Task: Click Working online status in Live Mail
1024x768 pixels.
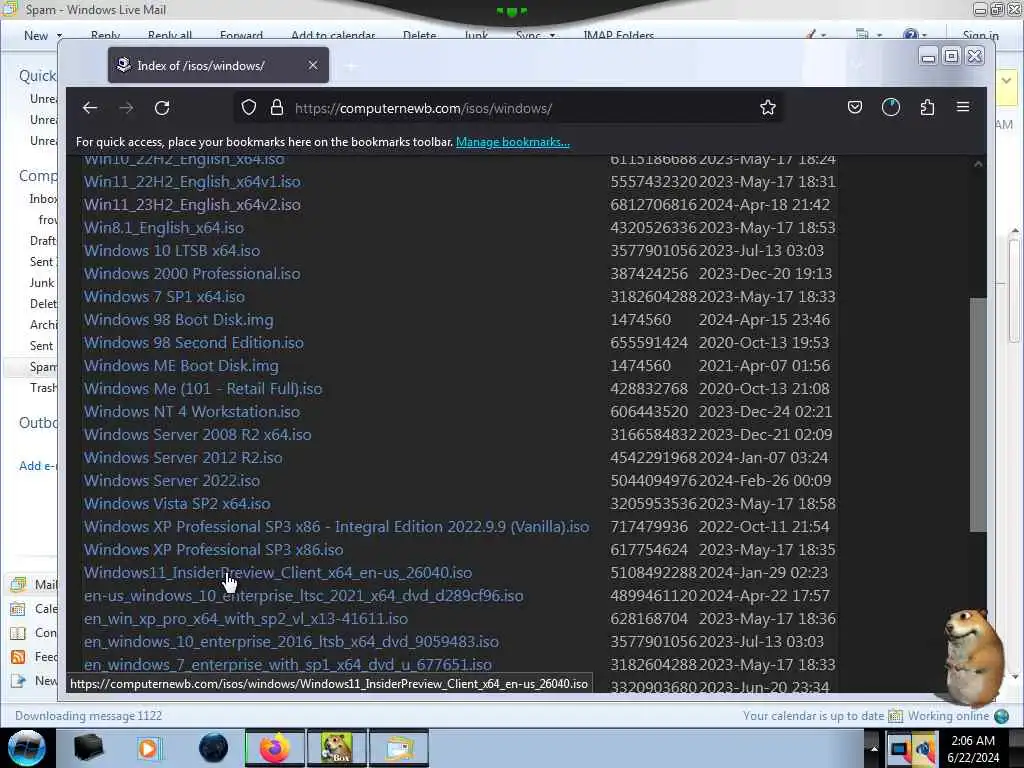Action: point(948,716)
